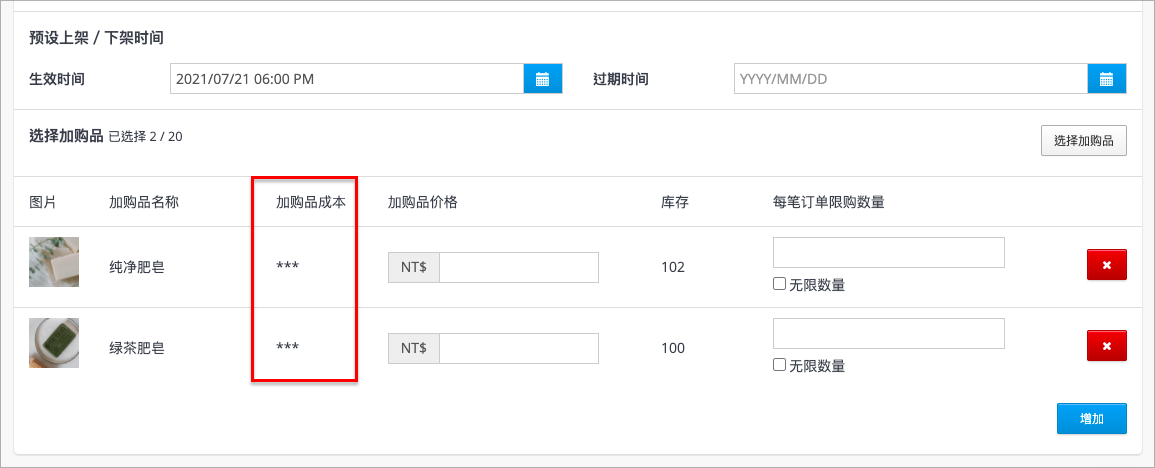Click stock value 100

click(x=673, y=349)
